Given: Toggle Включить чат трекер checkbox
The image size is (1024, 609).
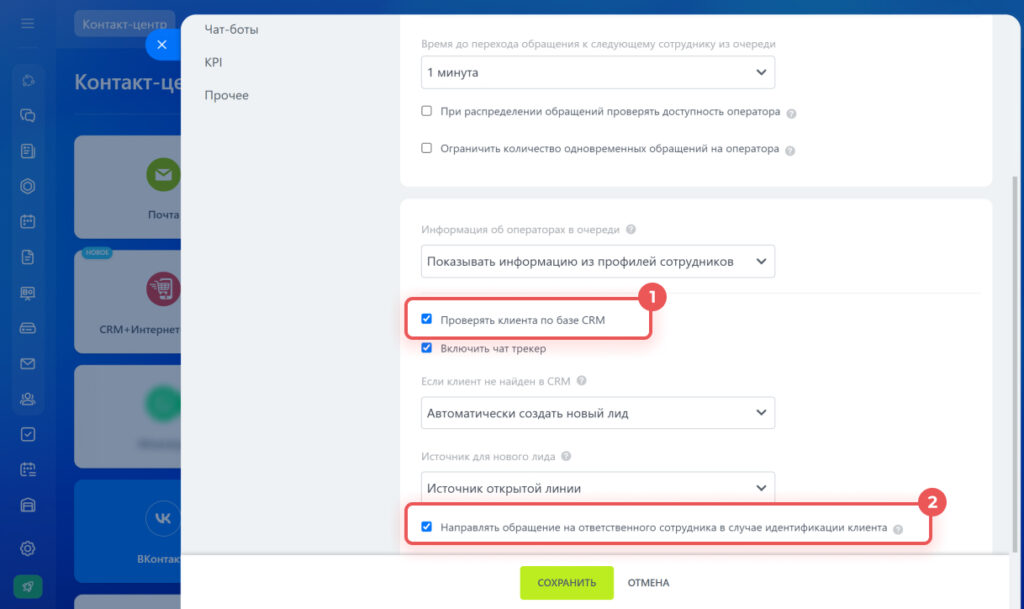Looking at the screenshot, I should [427, 348].
